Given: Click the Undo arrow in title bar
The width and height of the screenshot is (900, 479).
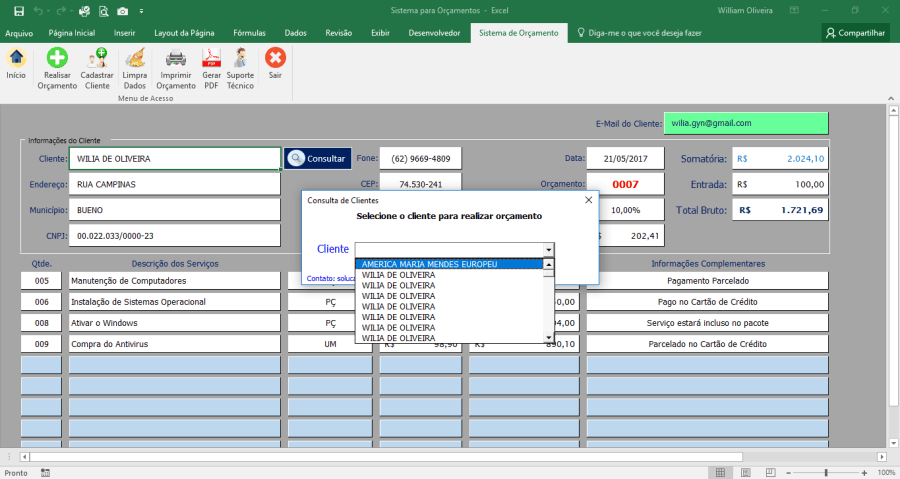Looking at the screenshot, I should [x=38, y=11].
